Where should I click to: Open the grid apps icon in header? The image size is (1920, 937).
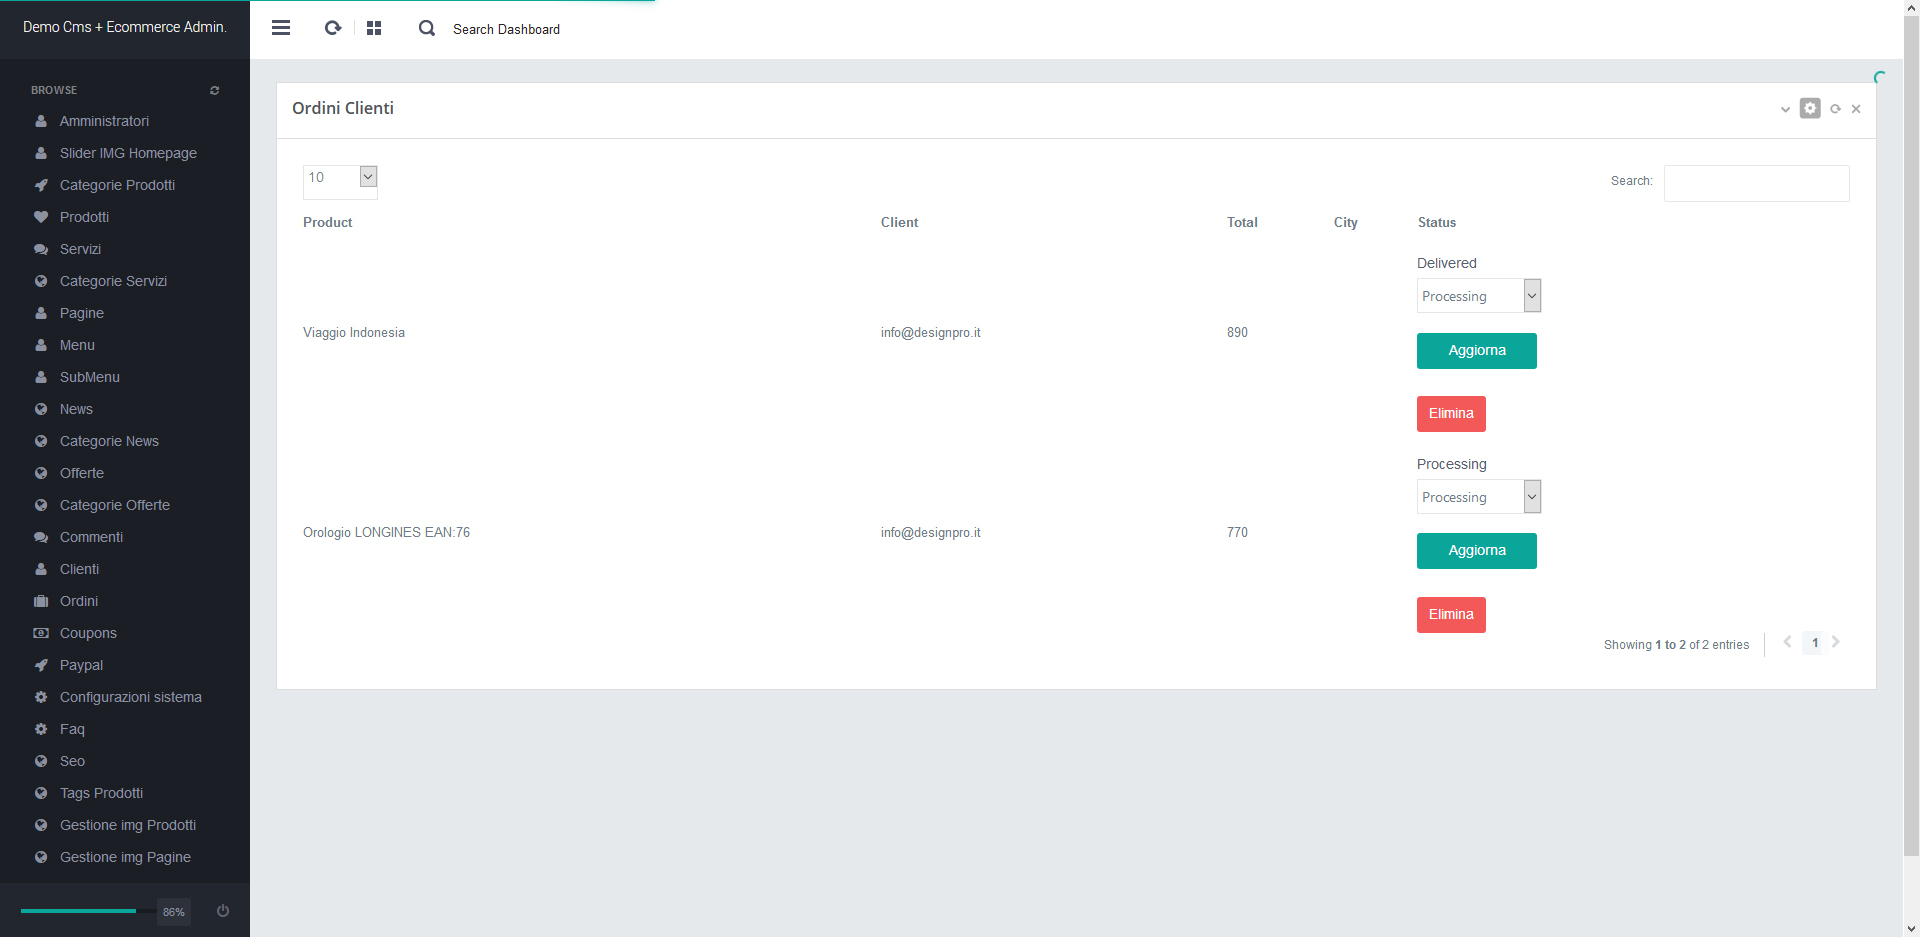click(x=374, y=28)
